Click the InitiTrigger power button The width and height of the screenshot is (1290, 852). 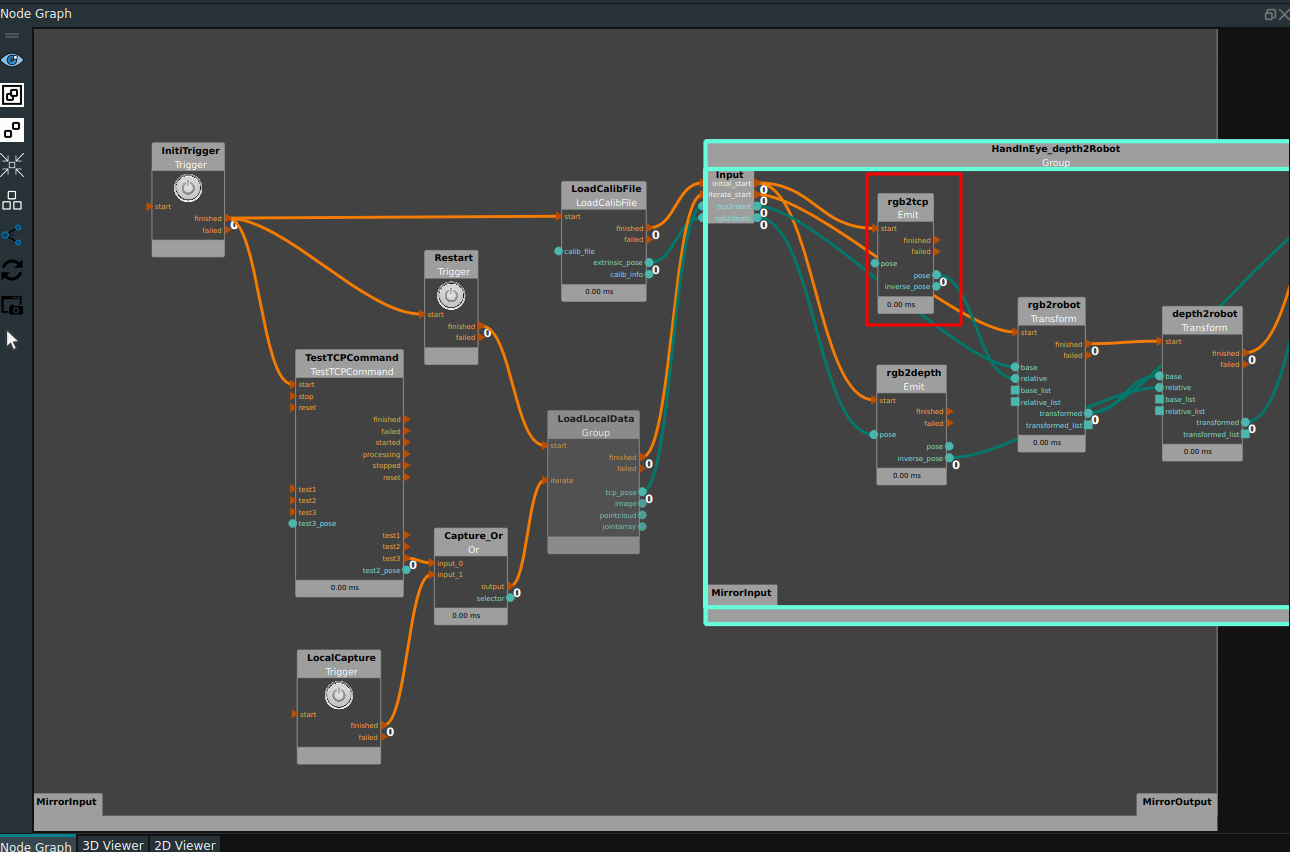point(187,188)
